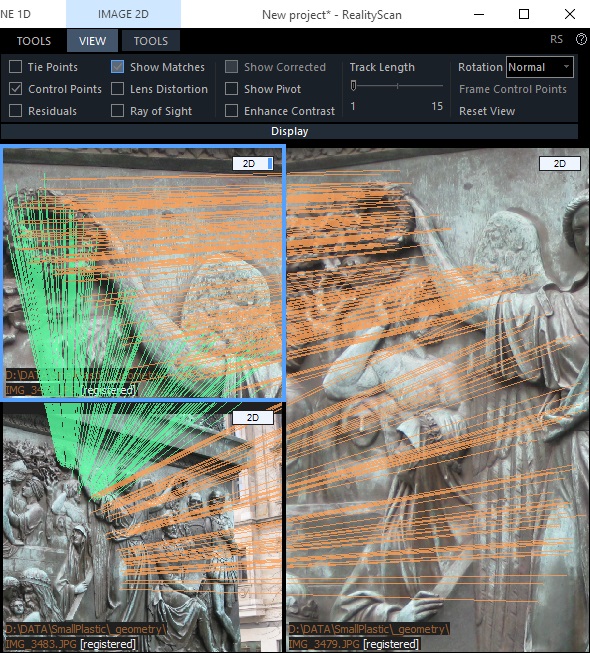This screenshot has width=590, height=653.
Task: Enable the Tie Points checkbox
Action: click(x=15, y=67)
